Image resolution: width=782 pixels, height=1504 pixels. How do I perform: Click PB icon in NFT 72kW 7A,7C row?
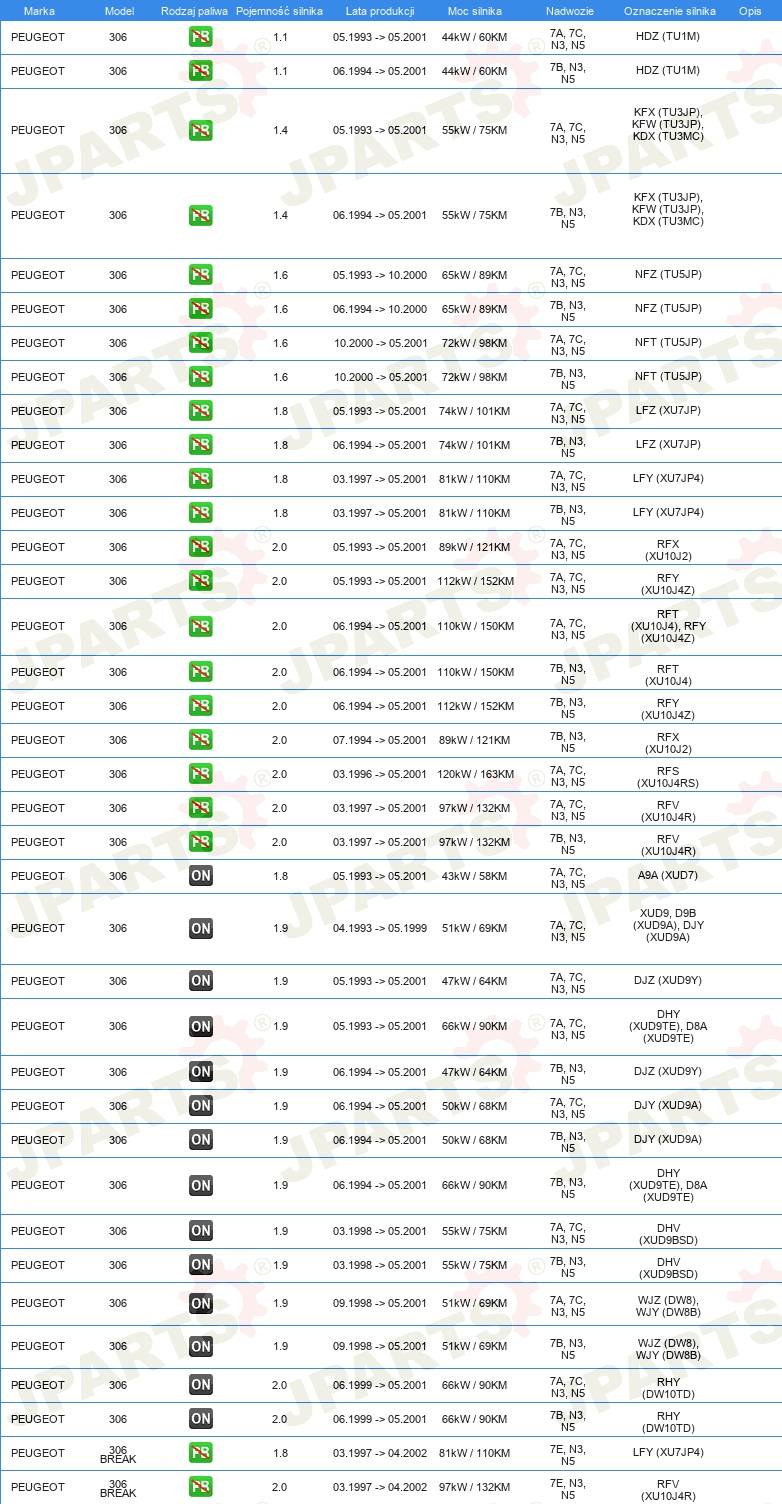click(201, 343)
